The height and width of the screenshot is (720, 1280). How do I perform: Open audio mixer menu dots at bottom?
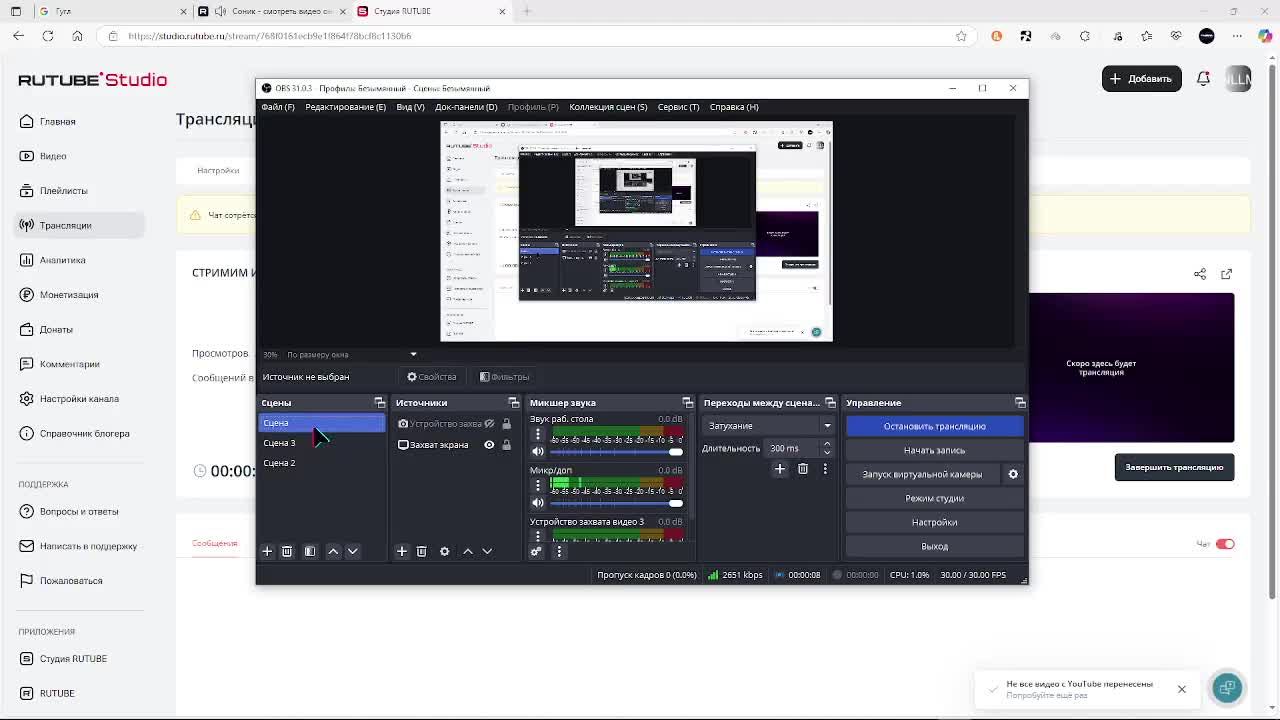[x=559, y=551]
